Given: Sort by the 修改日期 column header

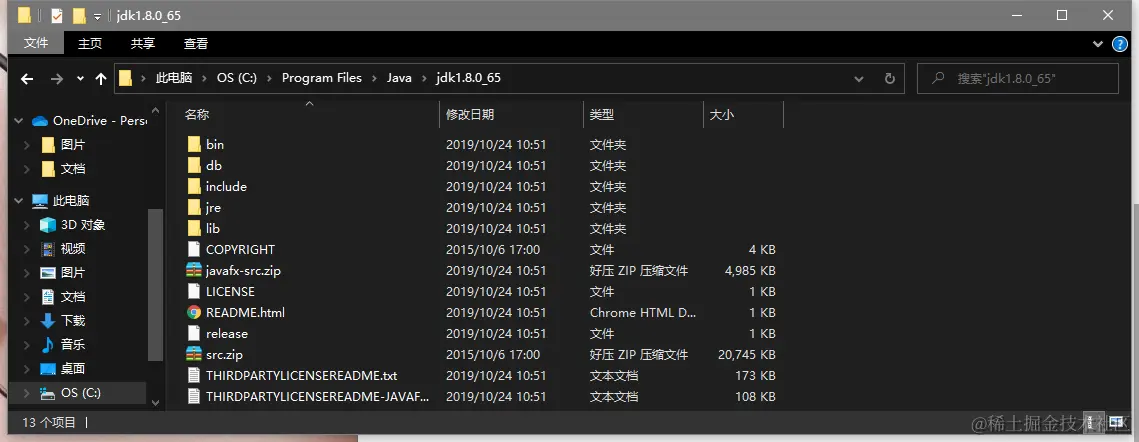Looking at the screenshot, I should tap(470, 115).
